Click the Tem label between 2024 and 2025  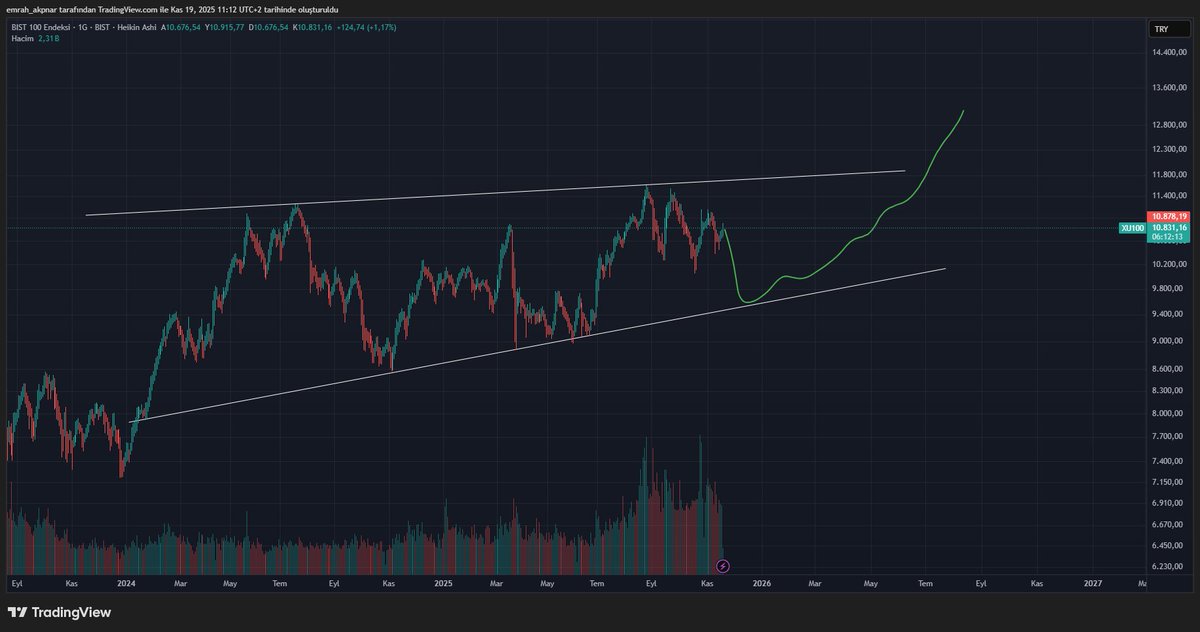pos(280,582)
